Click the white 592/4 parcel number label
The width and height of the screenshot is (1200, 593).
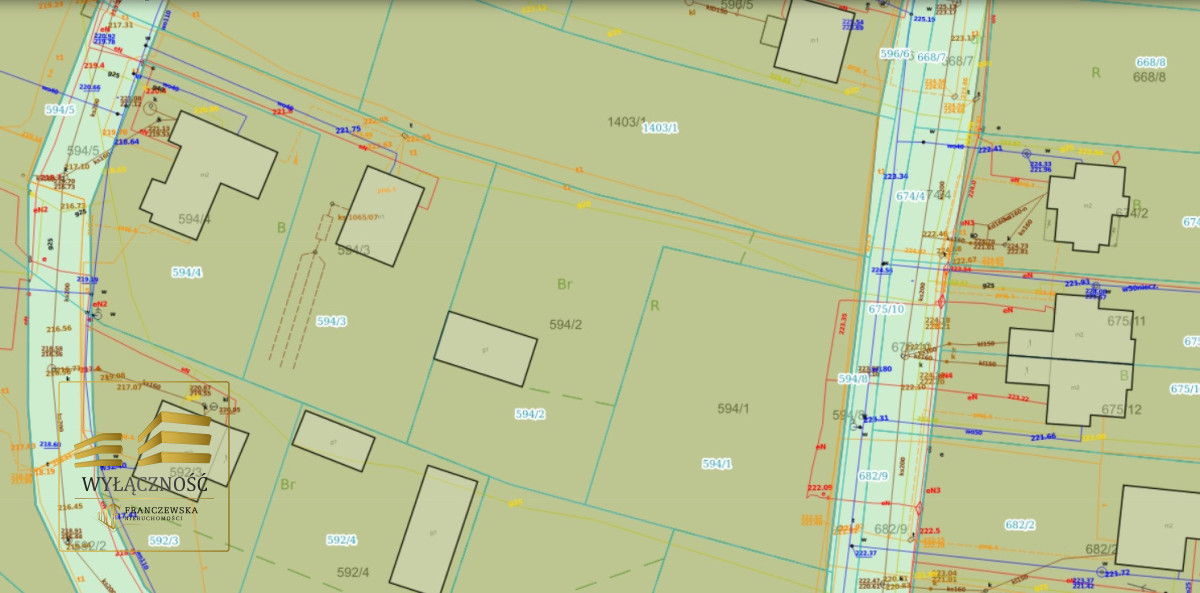click(x=341, y=540)
